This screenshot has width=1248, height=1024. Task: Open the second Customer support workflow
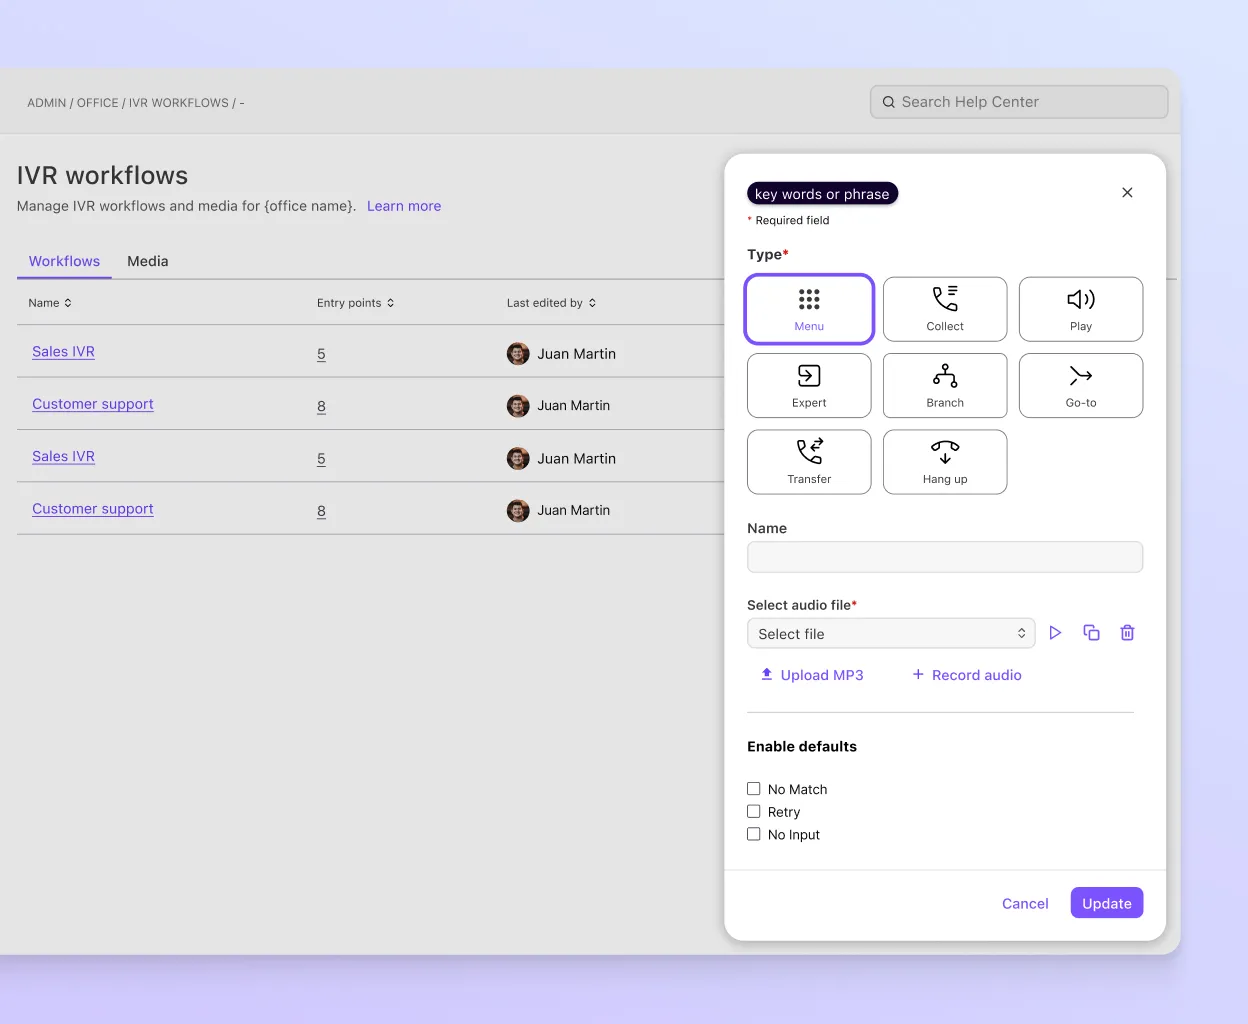pos(93,509)
